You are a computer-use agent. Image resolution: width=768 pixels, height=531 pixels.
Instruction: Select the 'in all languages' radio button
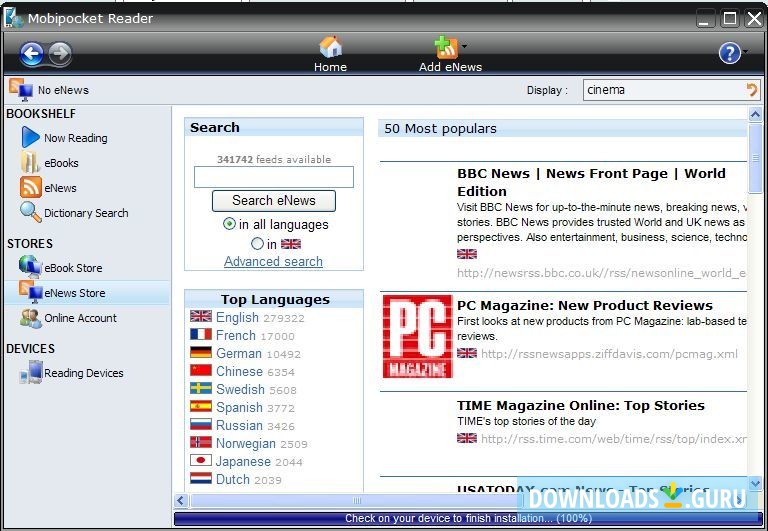click(229, 224)
